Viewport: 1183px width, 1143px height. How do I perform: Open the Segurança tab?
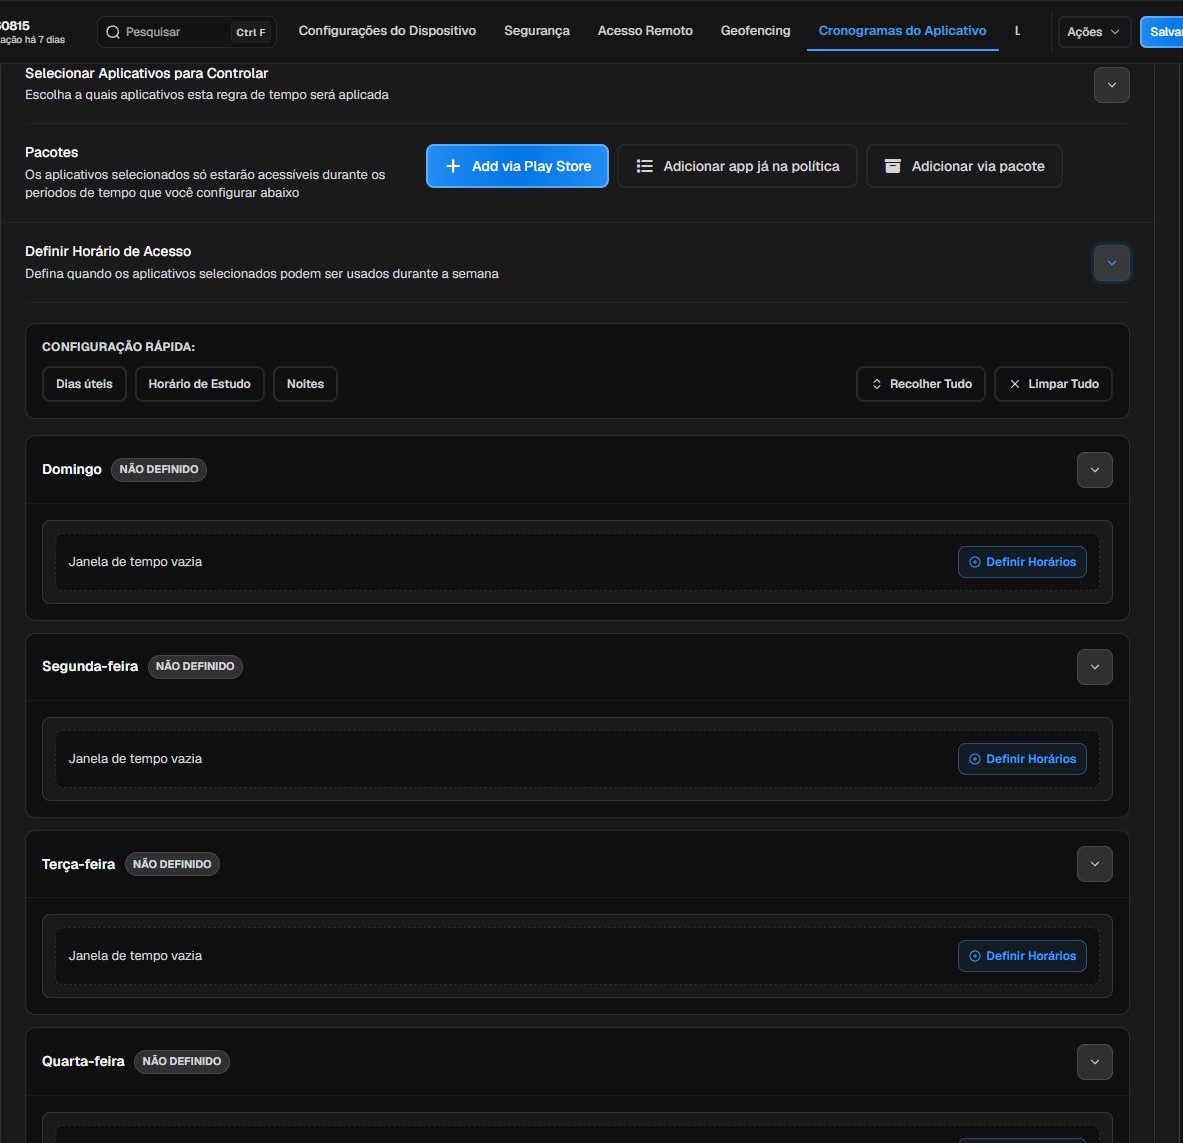tap(537, 31)
